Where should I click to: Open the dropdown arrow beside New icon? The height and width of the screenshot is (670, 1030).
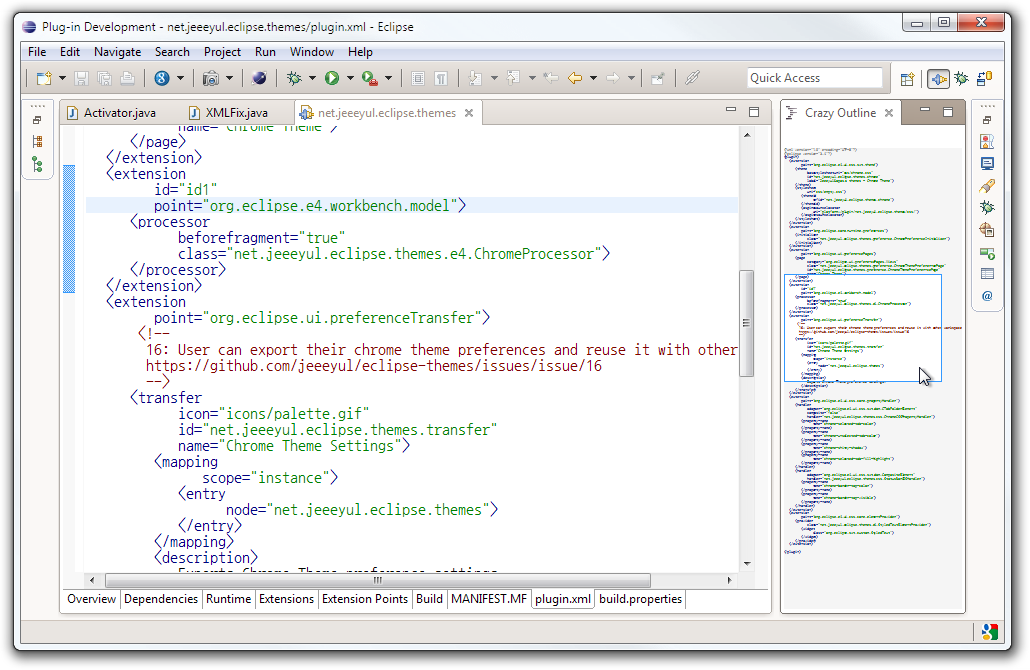[62, 78]
